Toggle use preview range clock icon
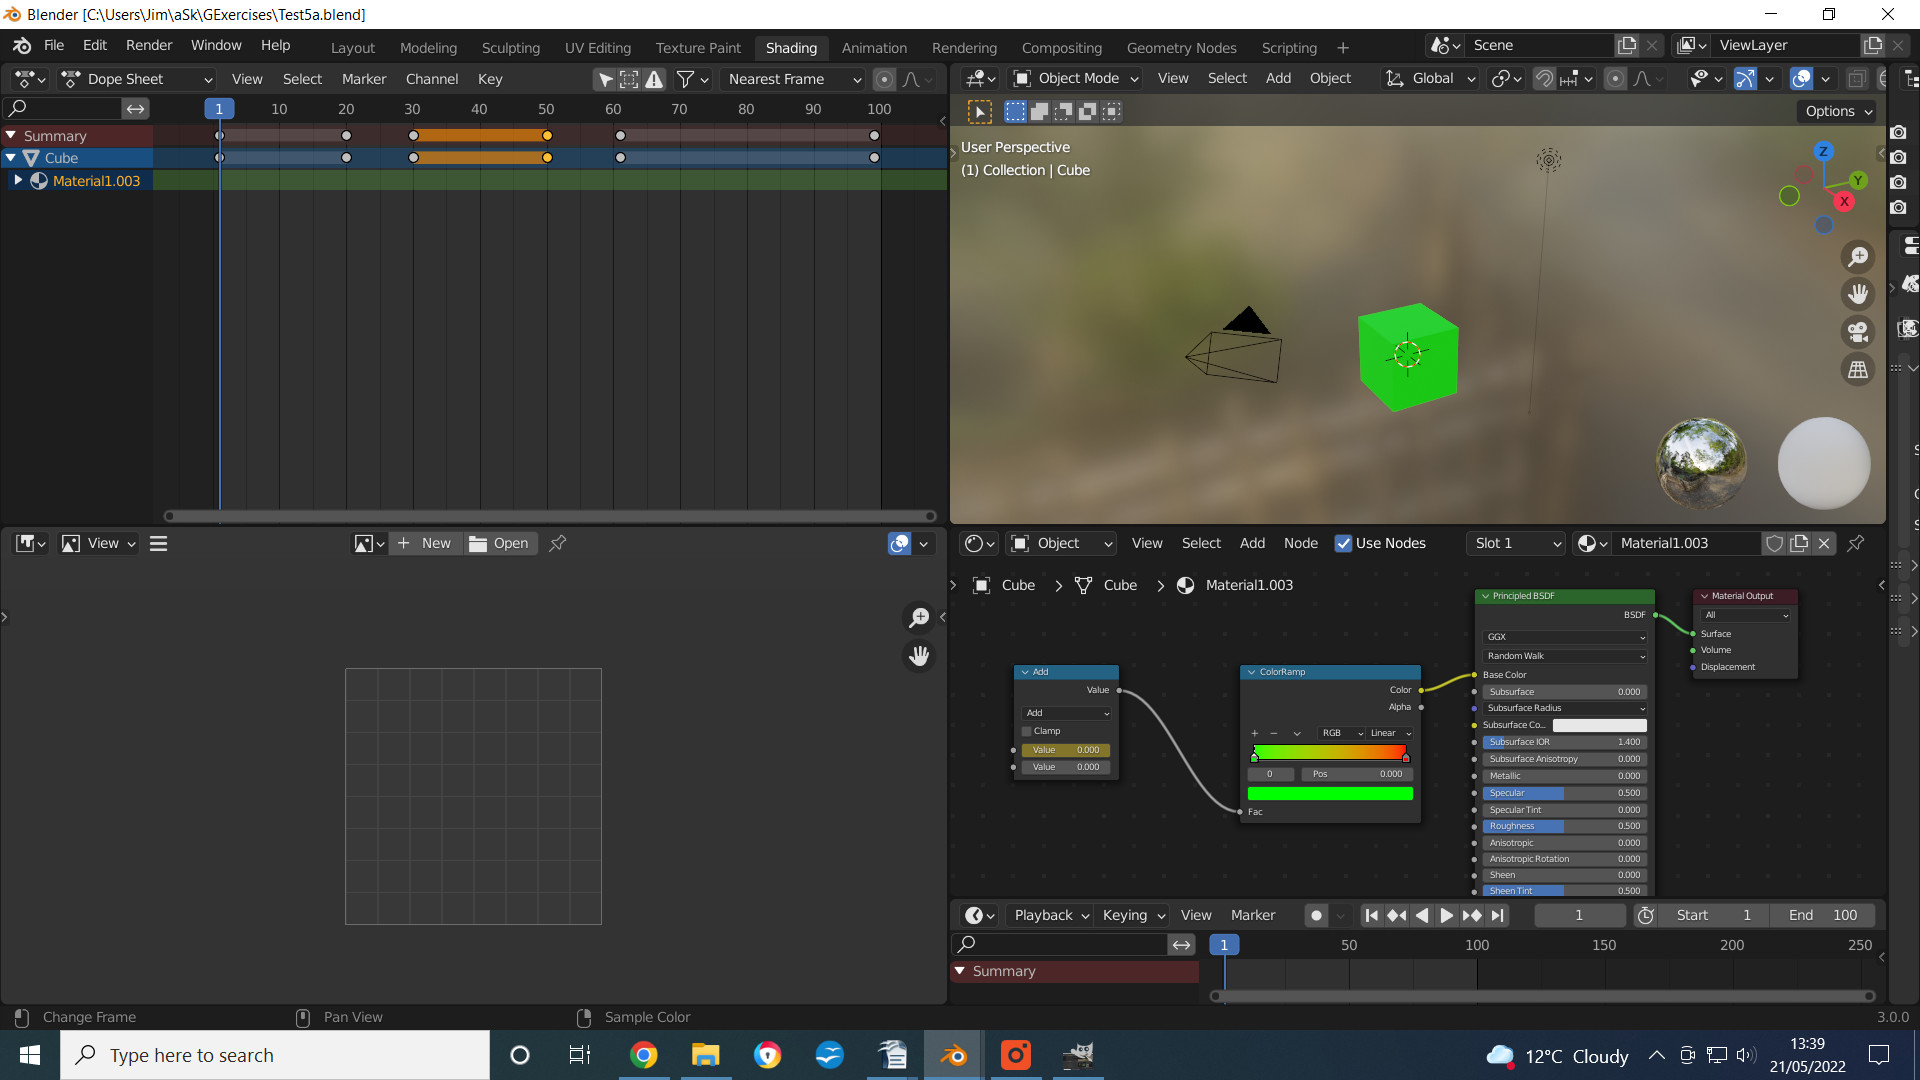Screen dimensions: 1920x1080 pos(1645,915)
